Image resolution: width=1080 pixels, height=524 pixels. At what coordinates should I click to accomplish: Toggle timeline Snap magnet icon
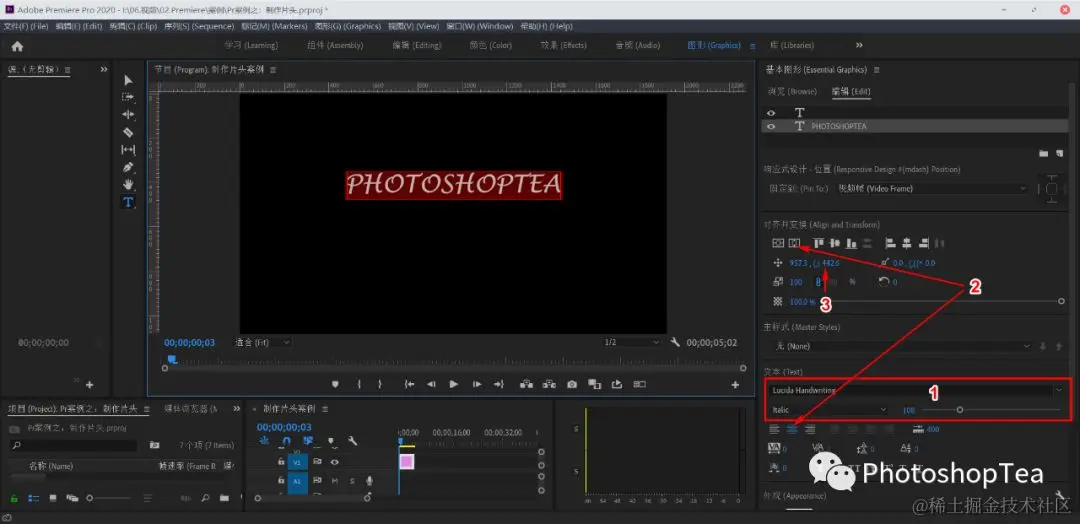287,441
